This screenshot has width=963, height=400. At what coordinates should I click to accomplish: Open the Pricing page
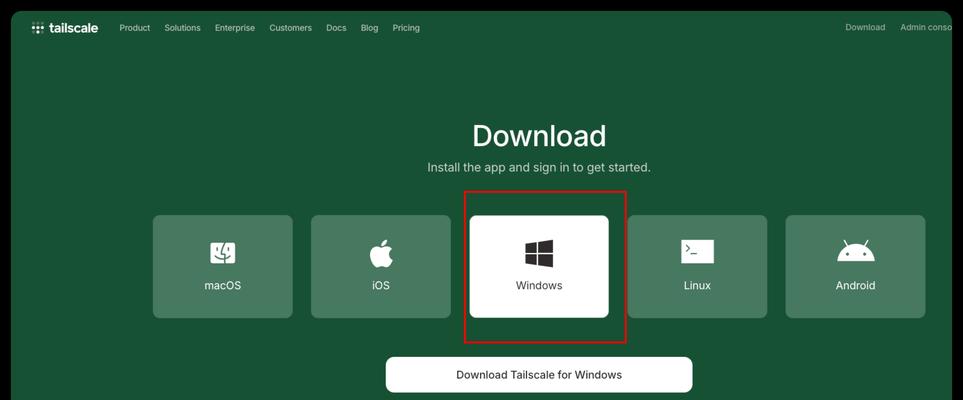(x=406, y=28)
